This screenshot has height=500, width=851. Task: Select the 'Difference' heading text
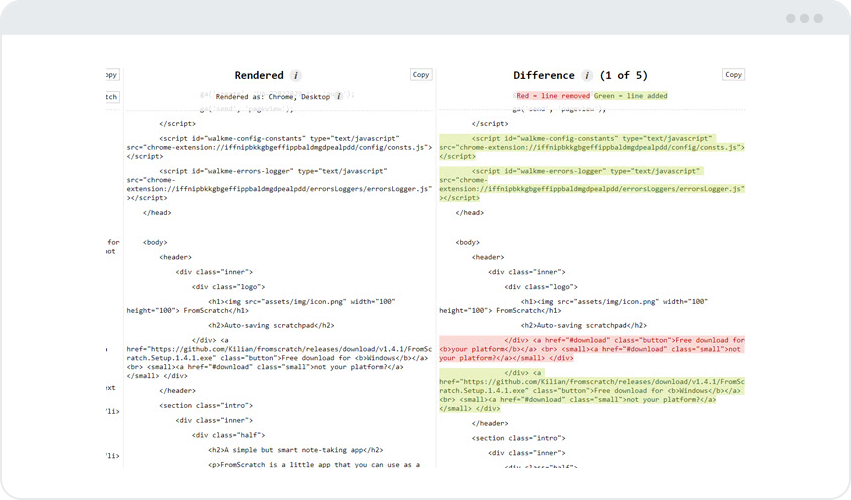(x=544, y=75)
